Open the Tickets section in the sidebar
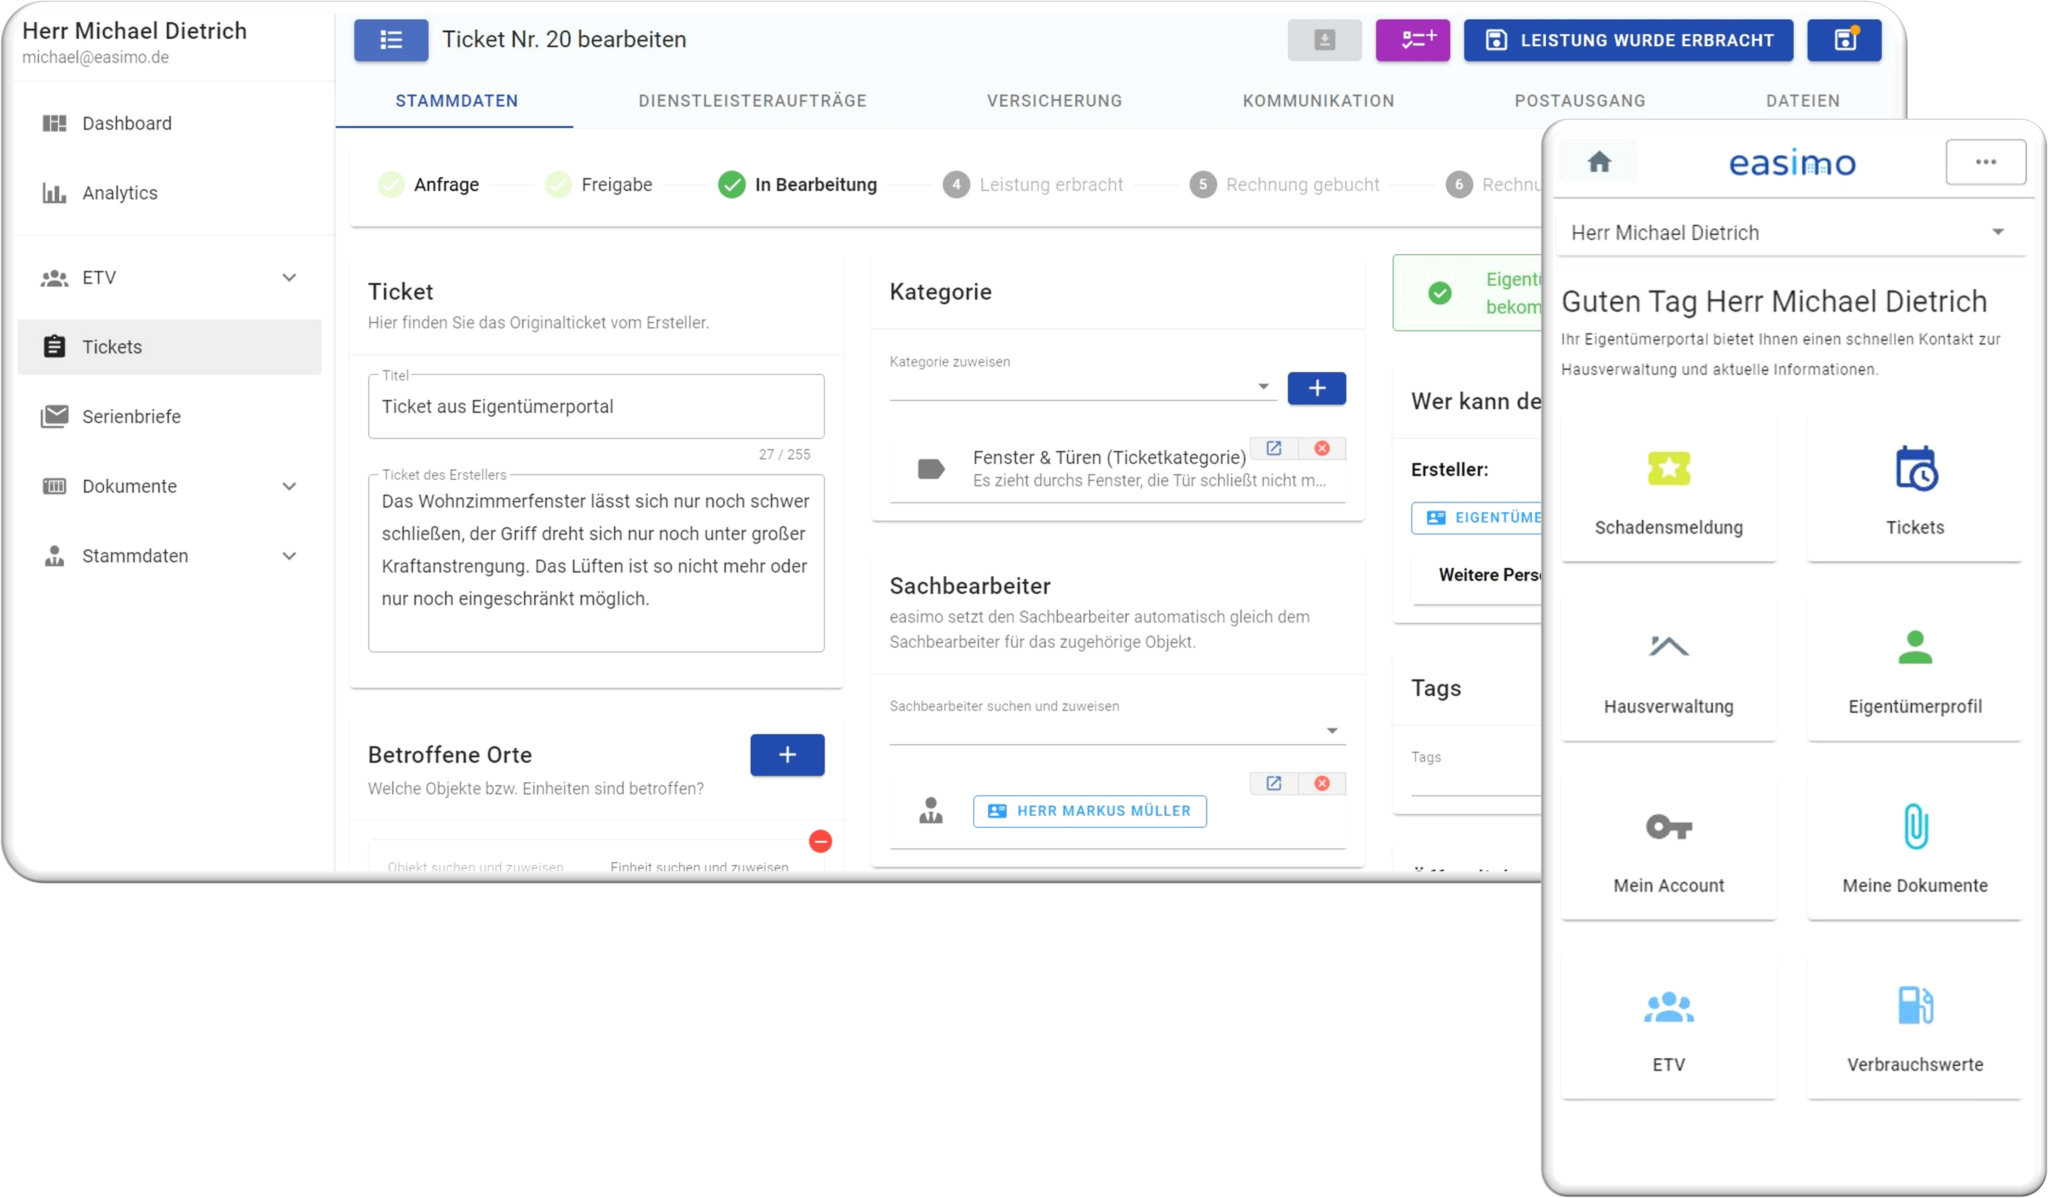The height and width of the screenshot is (1198, 2048). pos(112,347)
